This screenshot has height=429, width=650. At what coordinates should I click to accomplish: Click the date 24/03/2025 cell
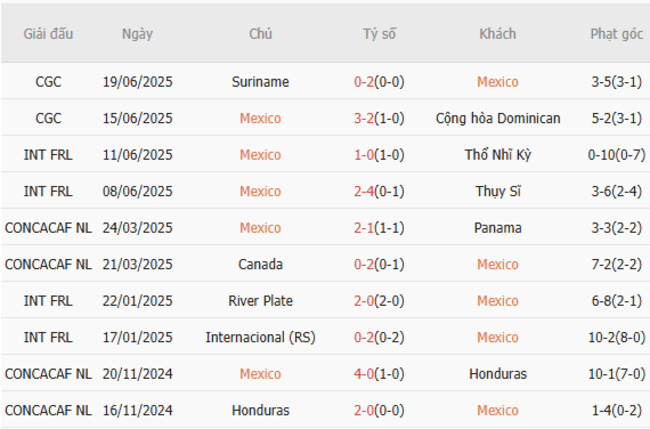(137, 228)
